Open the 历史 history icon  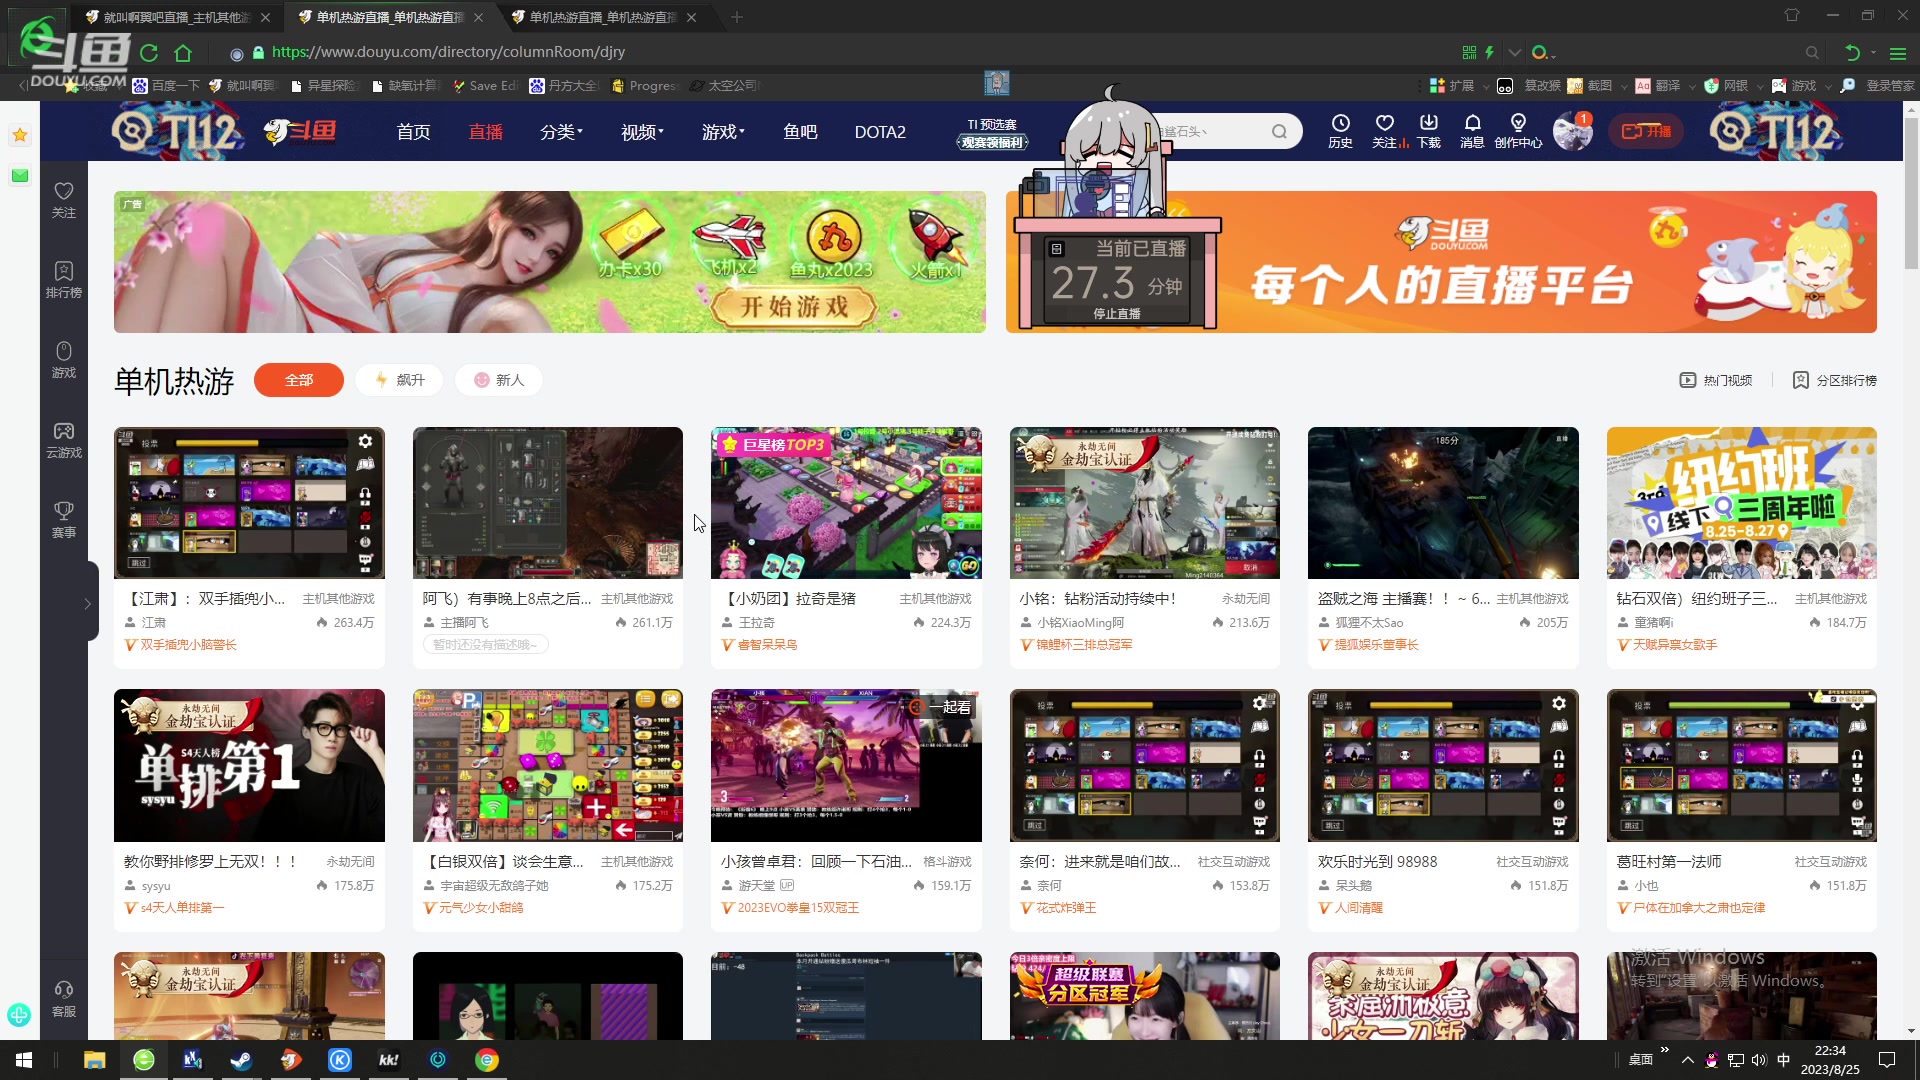pyautogui.click(x=1340, y=131)
